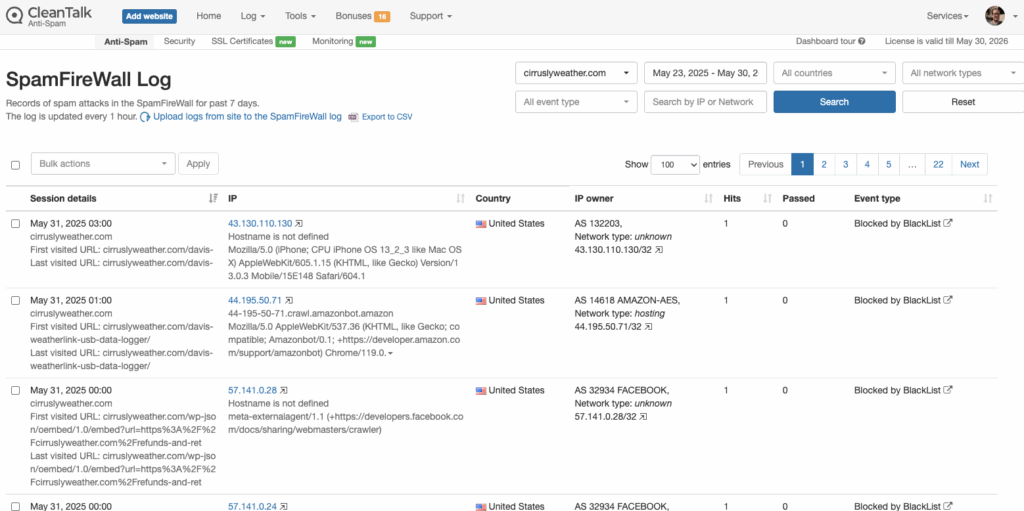The height and width of the screenshot is (511, 1024).
Task: Click the Add website button
Action: [149, 16]
